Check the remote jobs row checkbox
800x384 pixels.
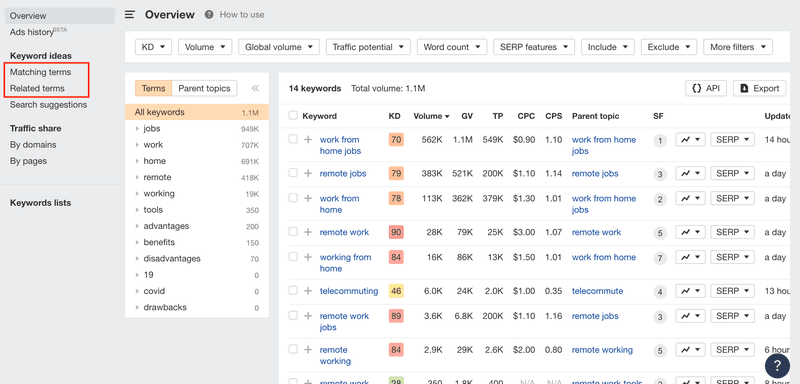[x=293, y=173]
